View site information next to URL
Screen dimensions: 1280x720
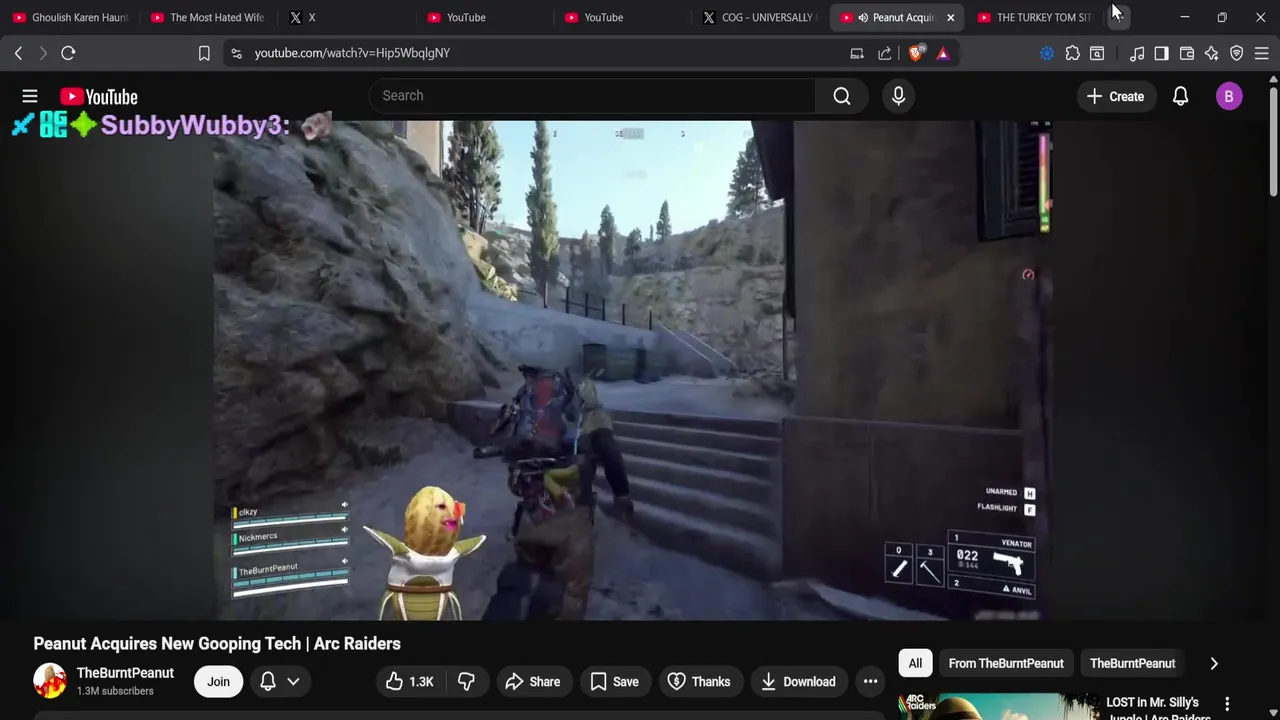(236, 53)
